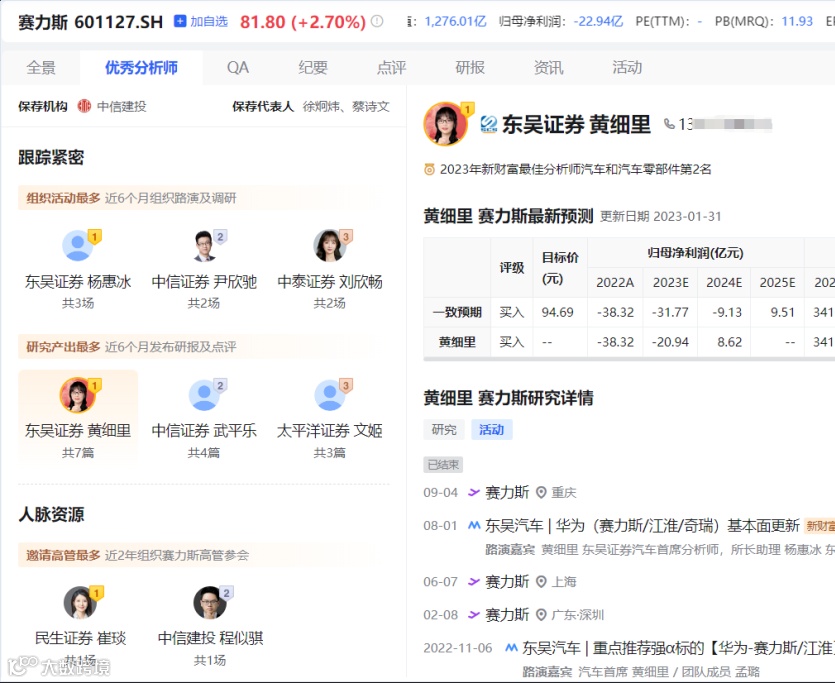Open 2022-11-06 东吴汽车 重点推荐 event
This screenshot has width=835, height=683.
678,648
